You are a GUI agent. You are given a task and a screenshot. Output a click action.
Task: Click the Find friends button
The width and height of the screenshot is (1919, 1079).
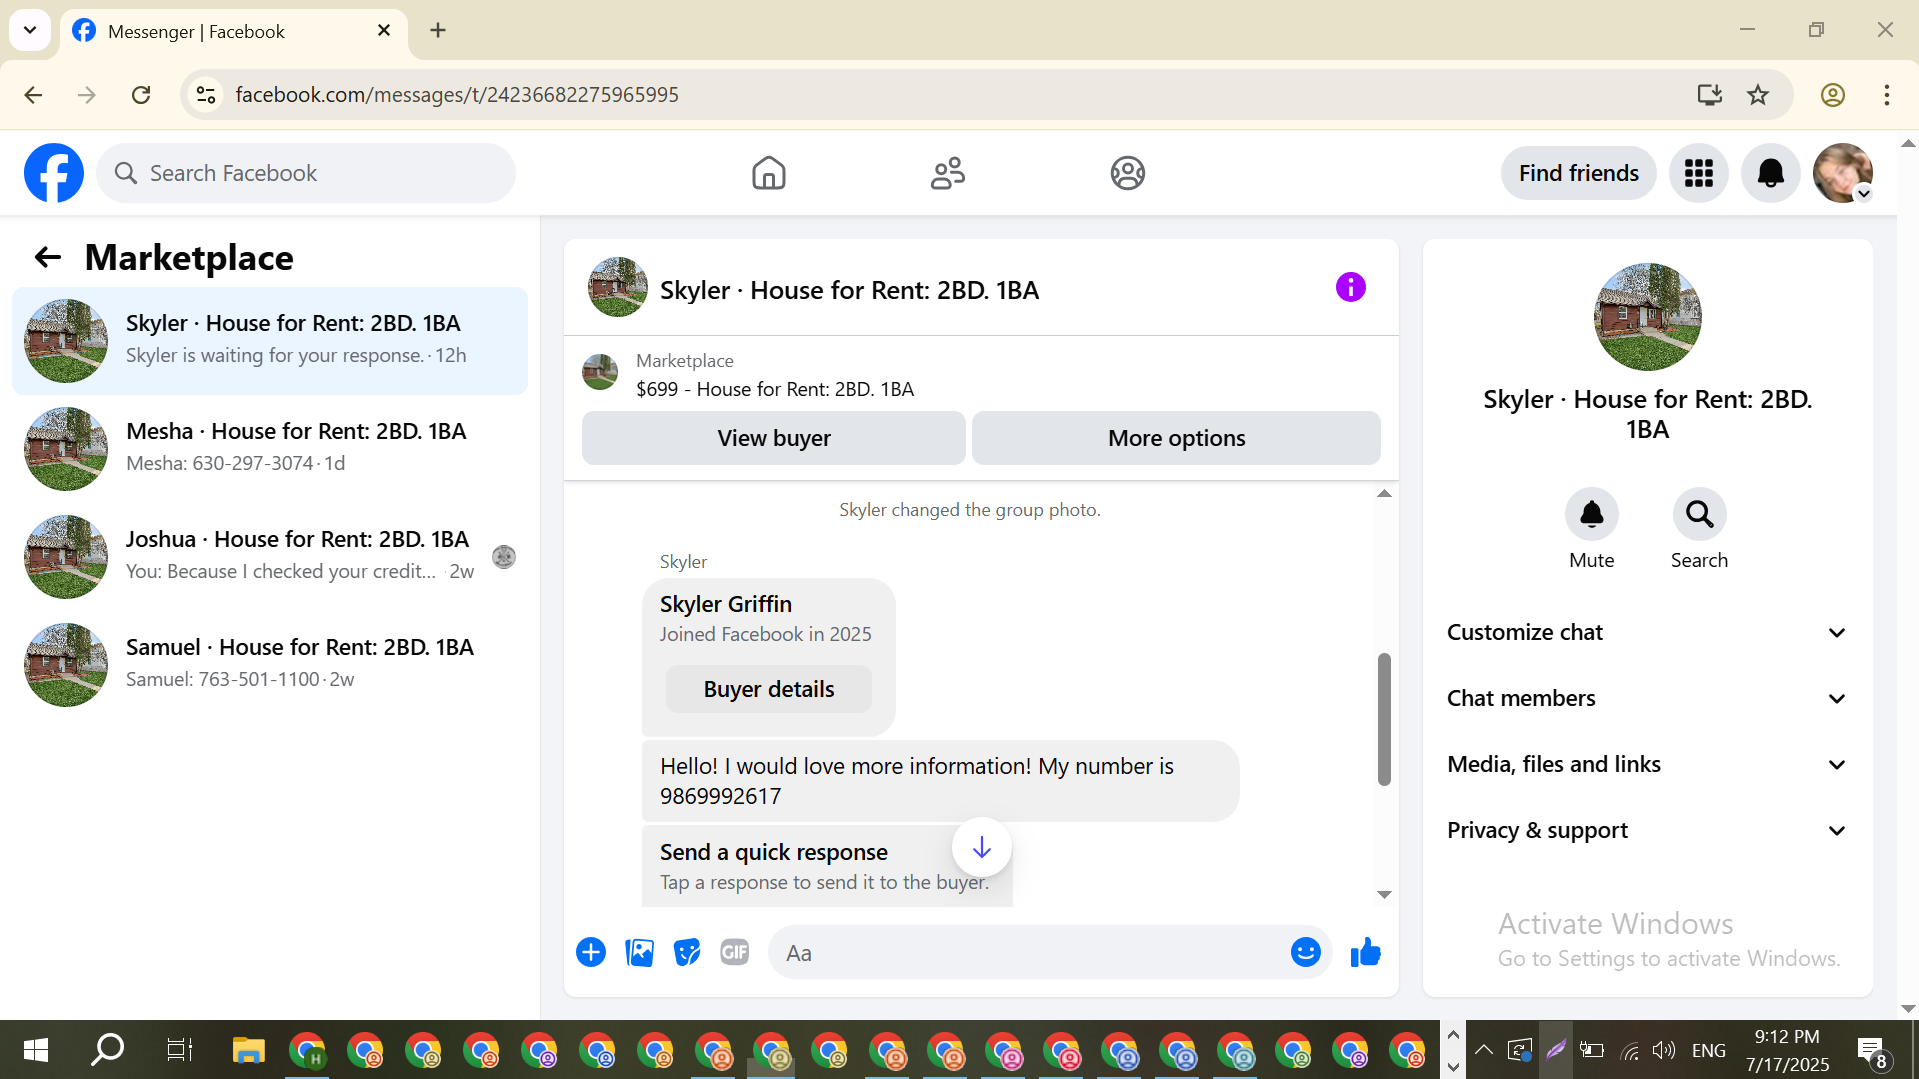click(x=1578, y=173)
